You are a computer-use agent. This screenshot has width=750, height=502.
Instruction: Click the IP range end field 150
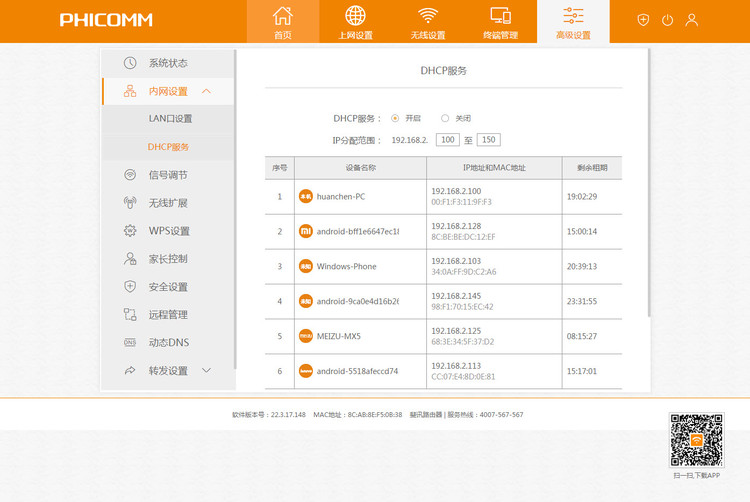[488, 140]
